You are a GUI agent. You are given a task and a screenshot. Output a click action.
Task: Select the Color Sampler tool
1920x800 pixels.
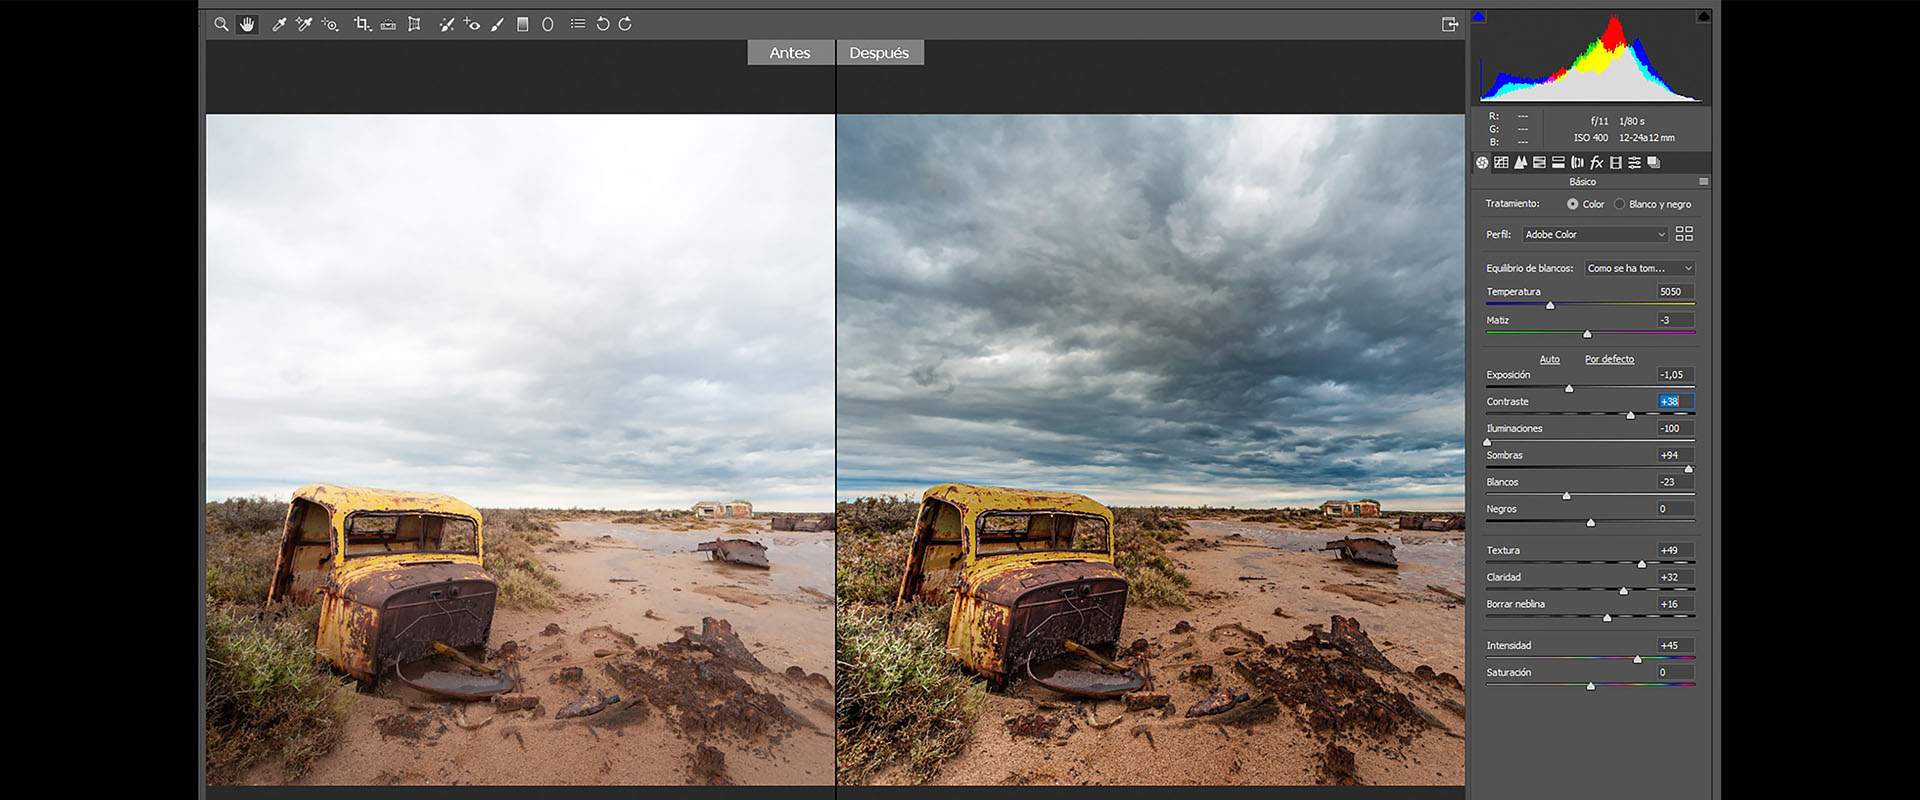point(304,24)
